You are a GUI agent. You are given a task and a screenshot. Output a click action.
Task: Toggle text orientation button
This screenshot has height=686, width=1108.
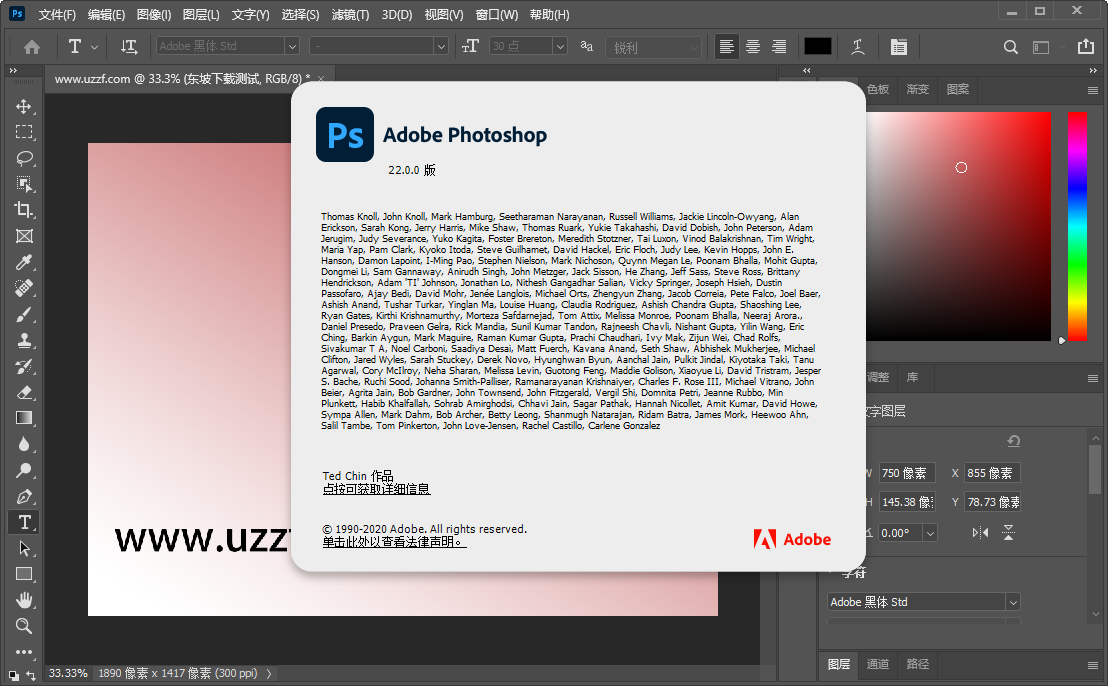point(129,47)
